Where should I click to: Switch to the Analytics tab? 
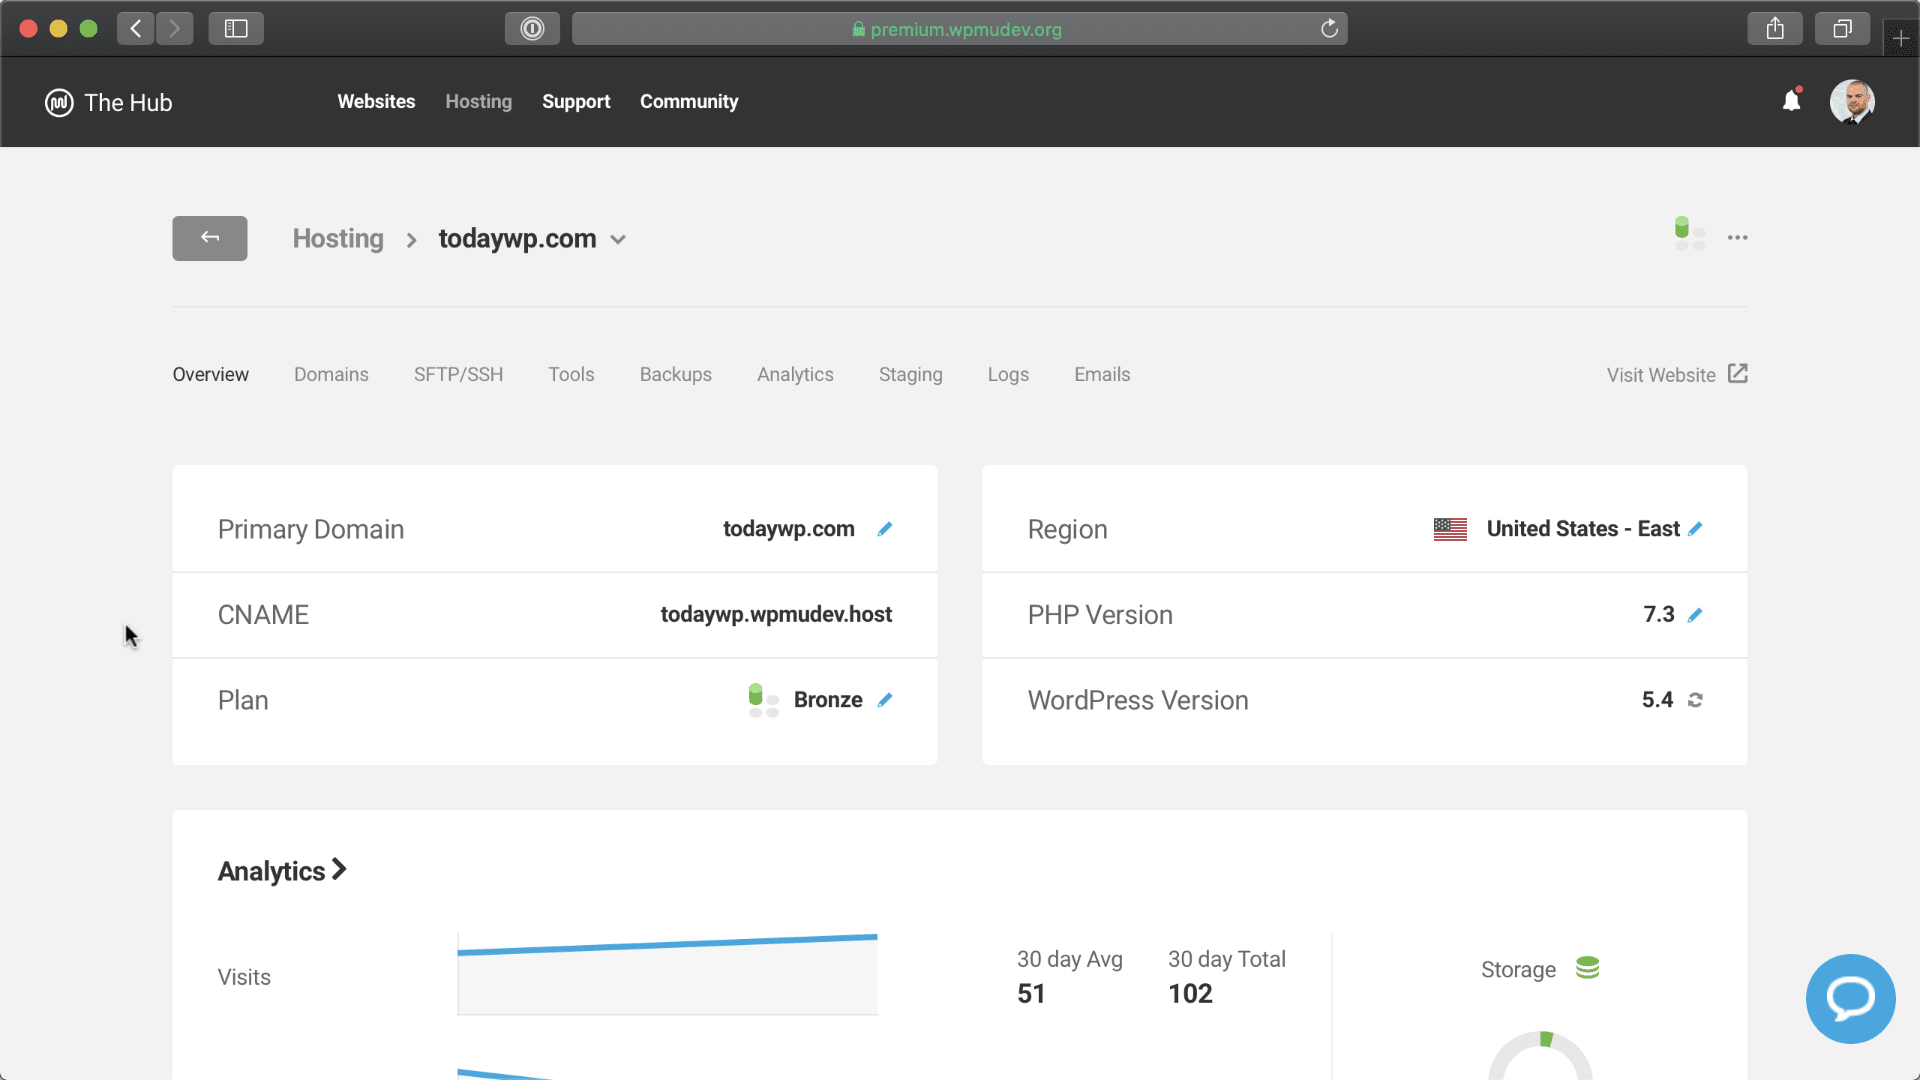coord(795,374)
